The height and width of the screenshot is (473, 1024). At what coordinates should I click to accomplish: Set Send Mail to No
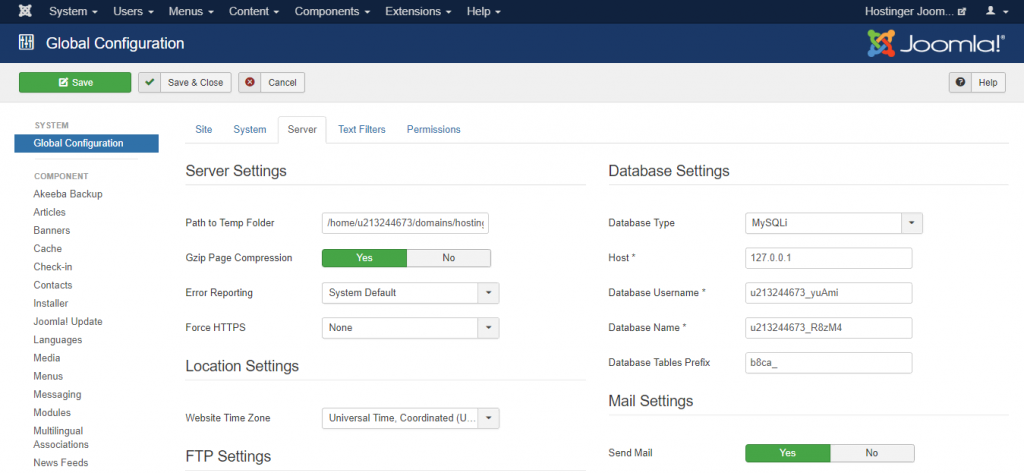pyautogui.click(x=871, y=453)
